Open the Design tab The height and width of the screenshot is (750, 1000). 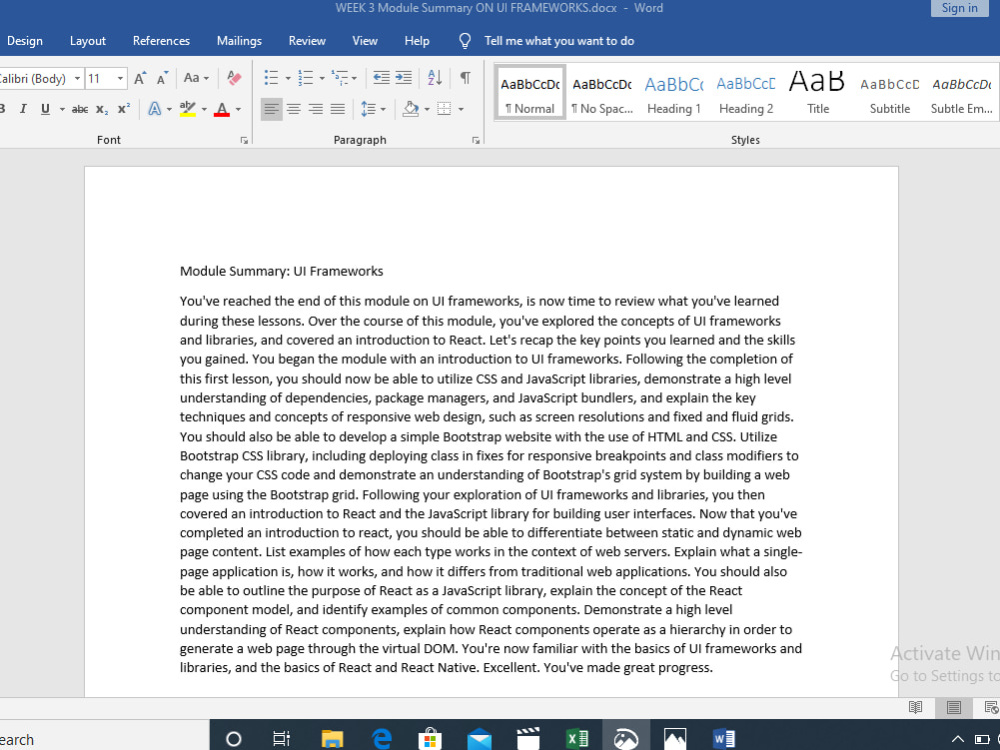coord(24,41)
